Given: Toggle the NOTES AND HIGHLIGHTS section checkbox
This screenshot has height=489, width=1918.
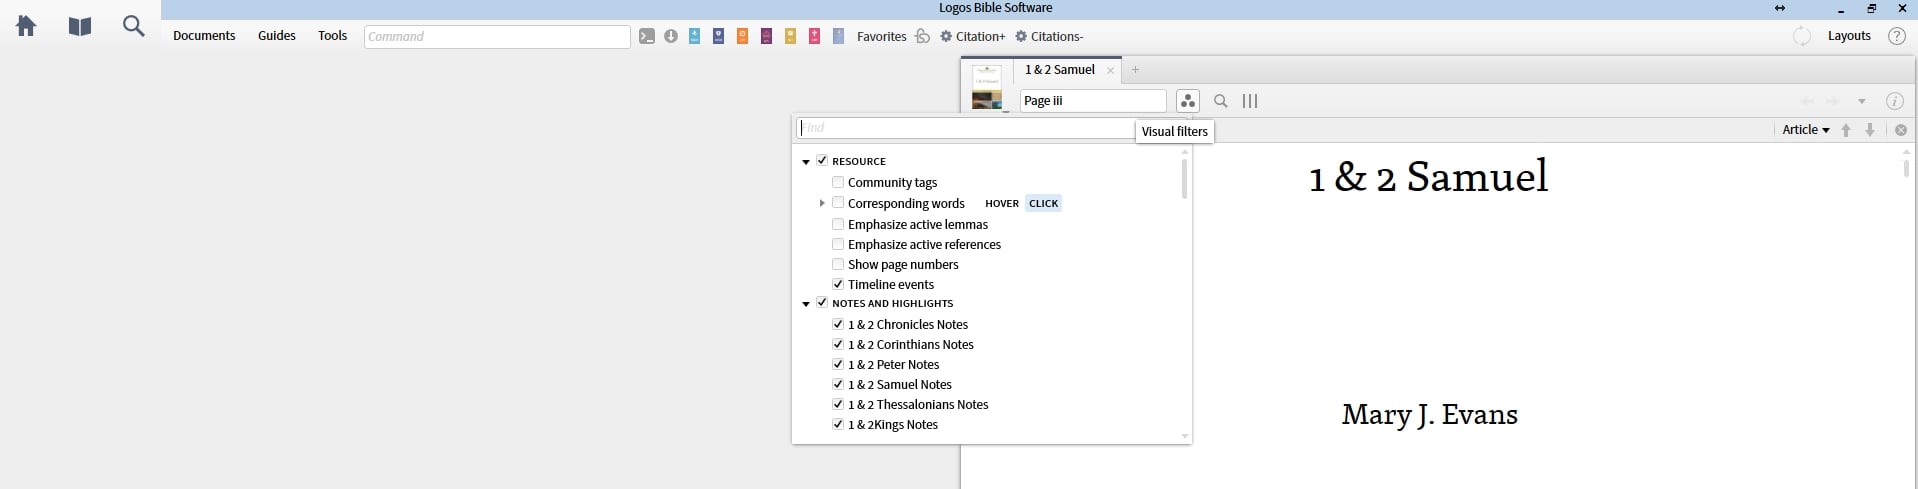Looking at the screenshot, I should 822,303.
